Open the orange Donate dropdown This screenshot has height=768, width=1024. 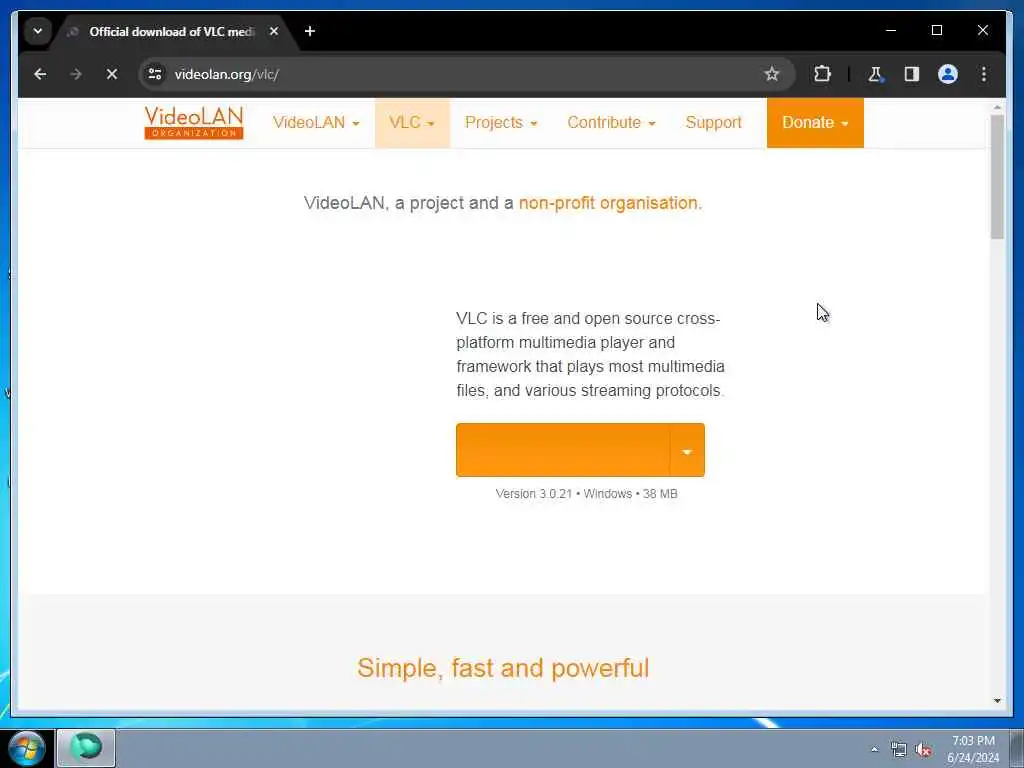815,123
